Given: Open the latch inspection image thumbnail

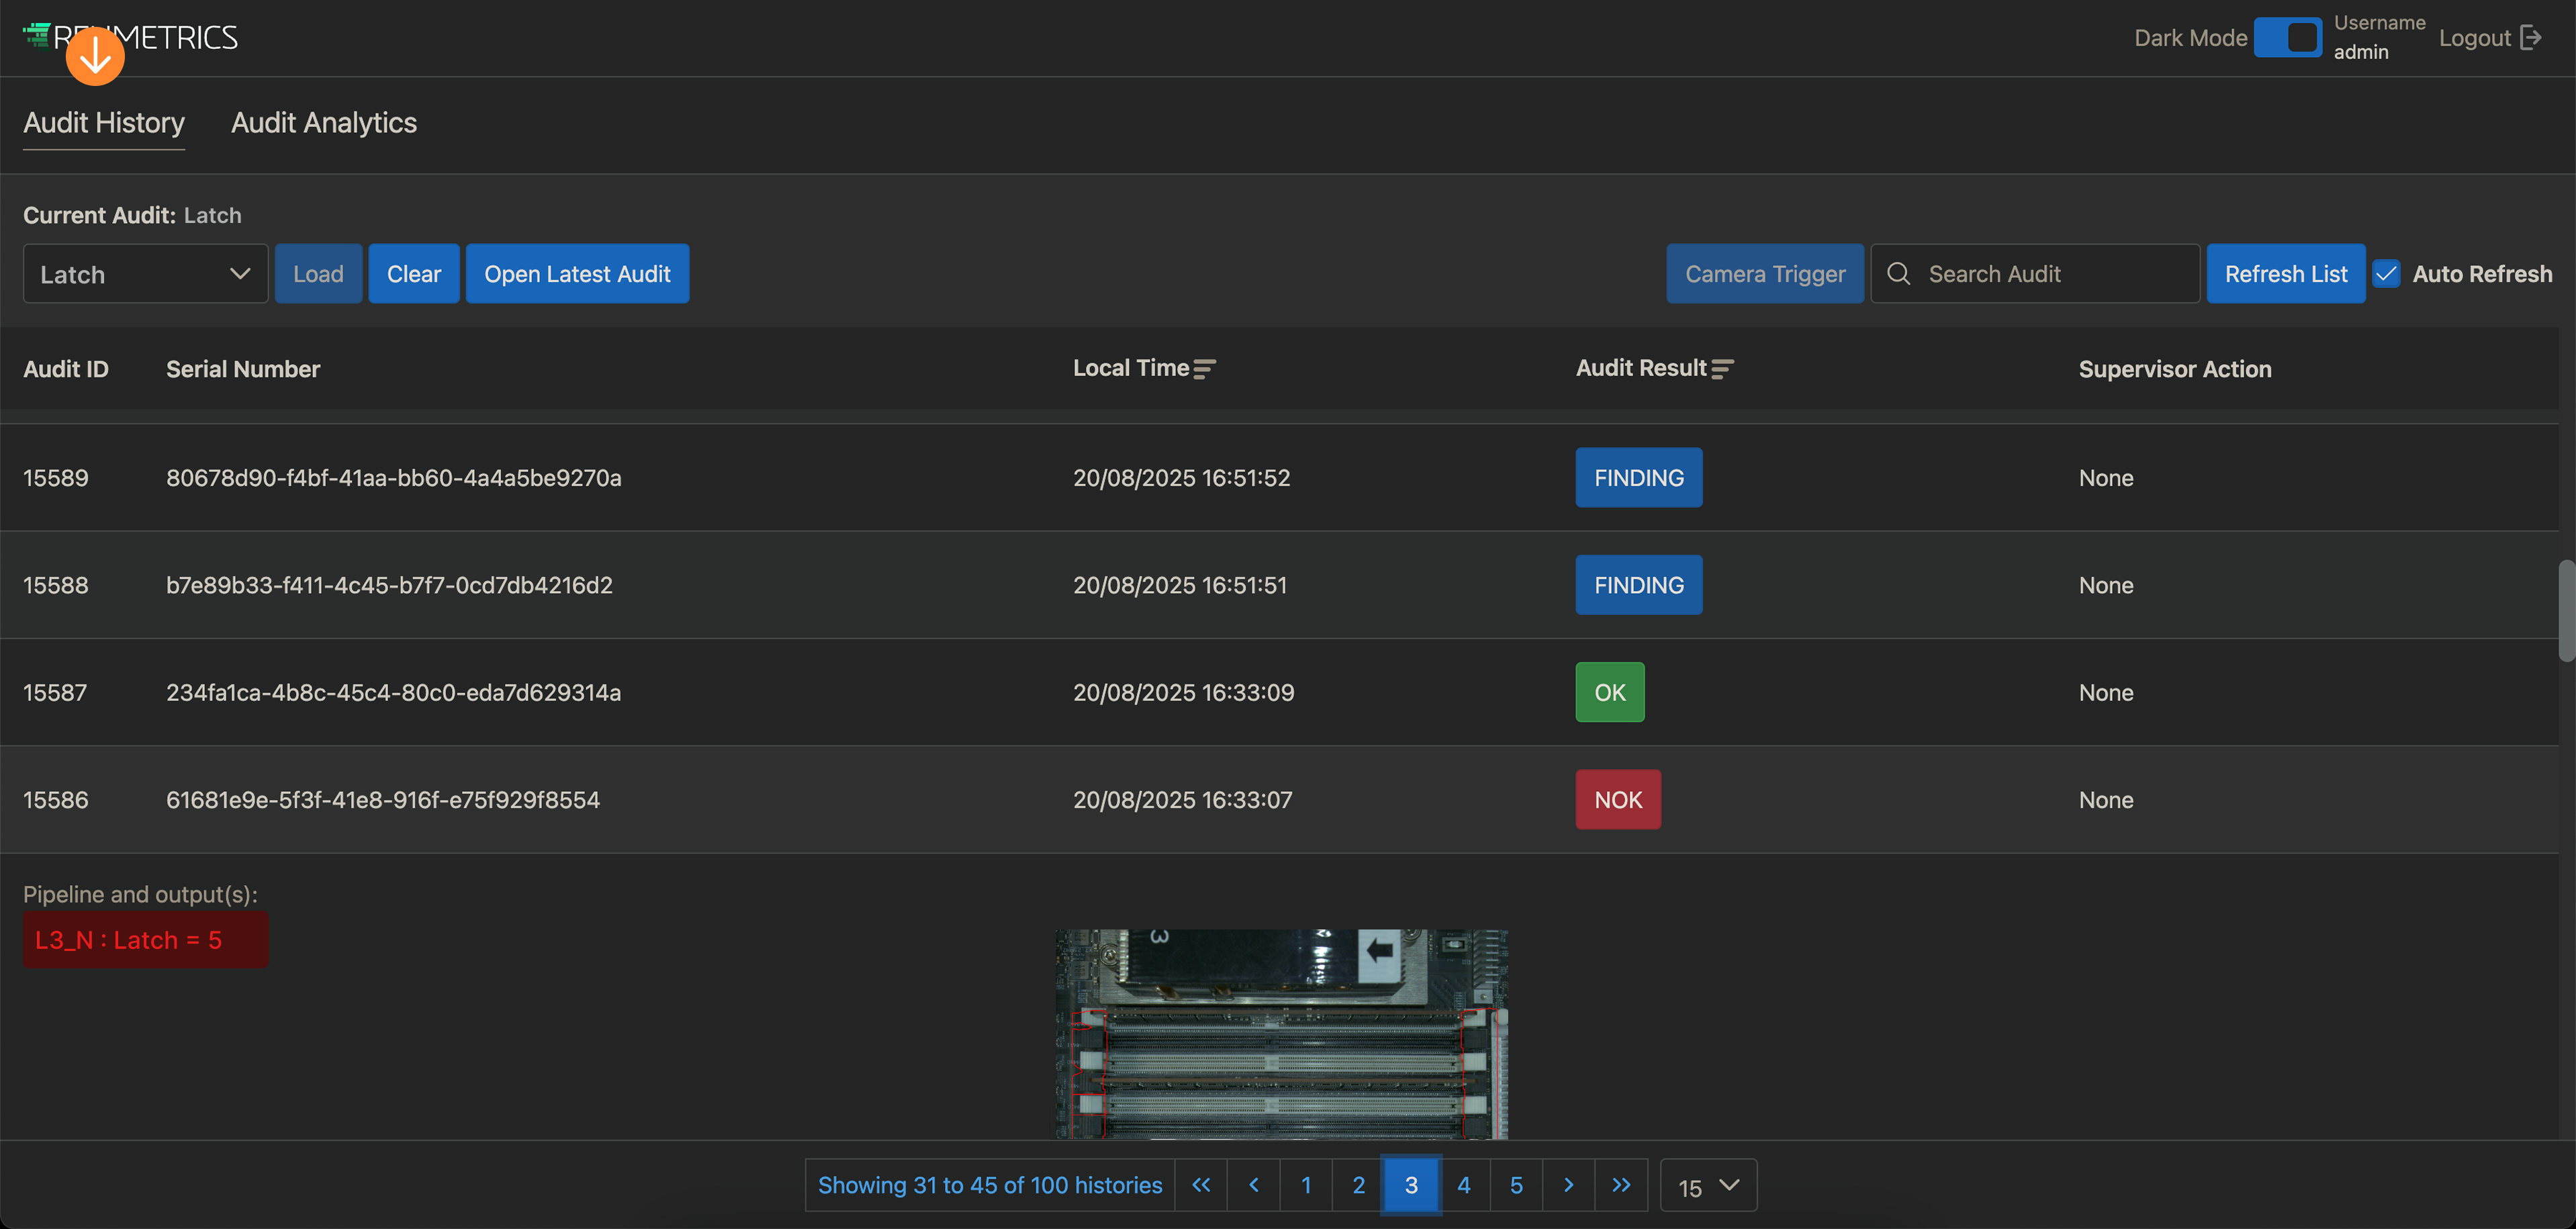Looking at the screenshot, I should click(x=1281, y=1034).
